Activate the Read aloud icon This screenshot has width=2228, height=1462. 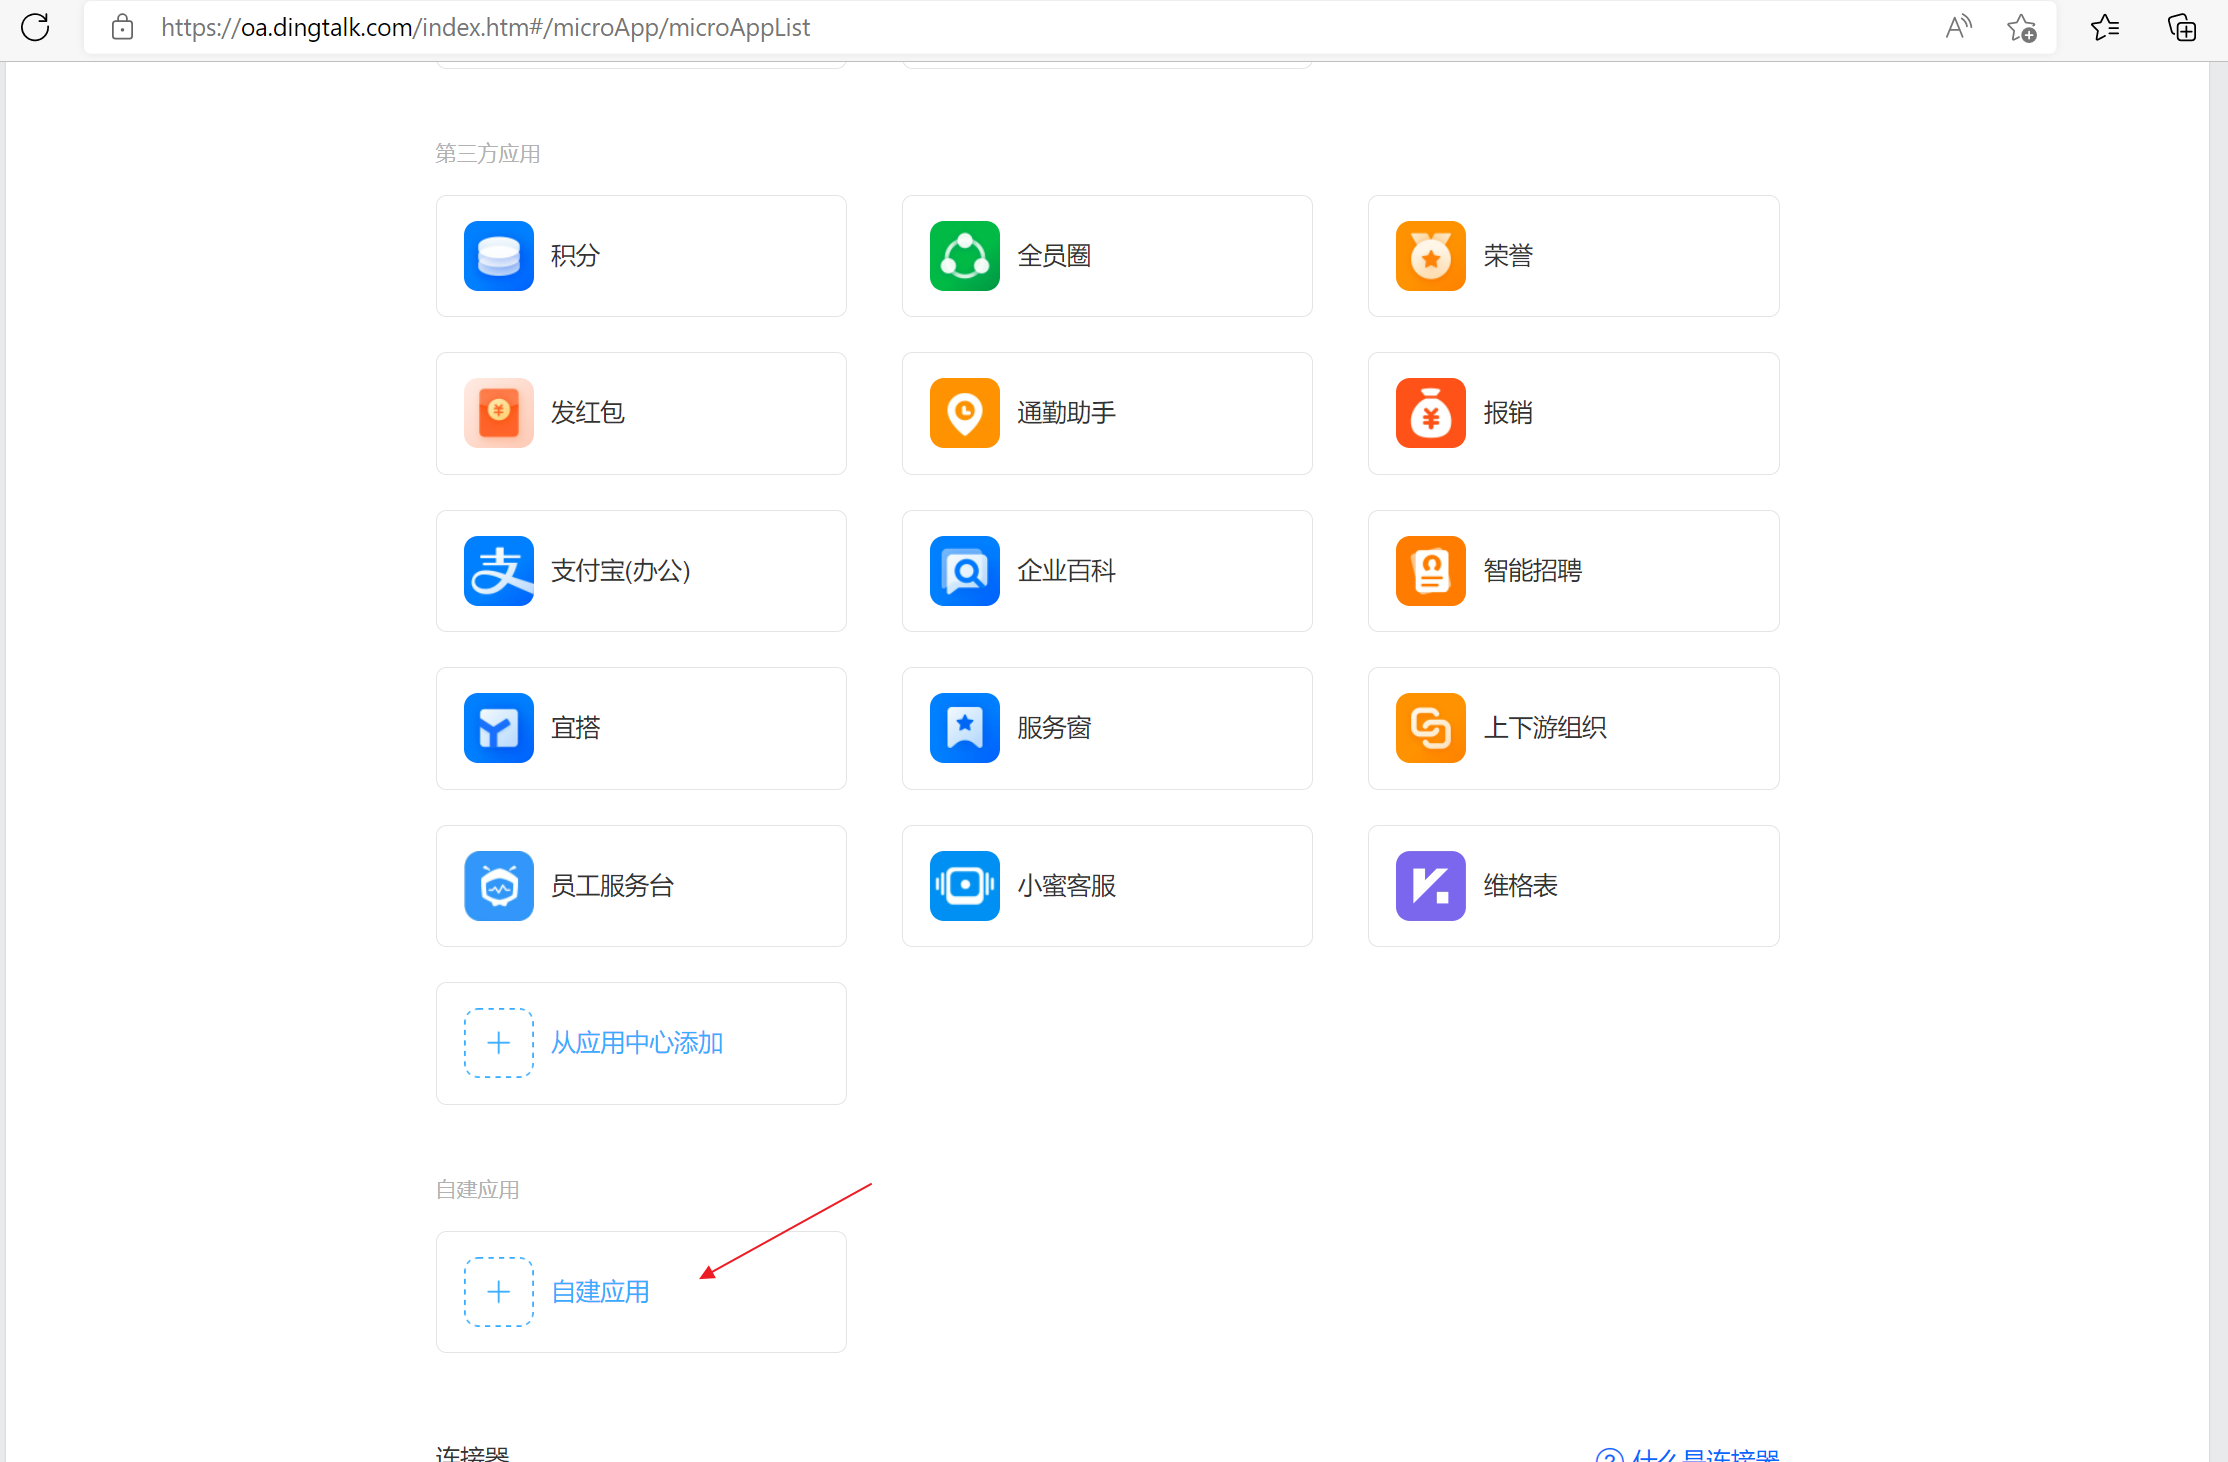(x=1958, y=27)
